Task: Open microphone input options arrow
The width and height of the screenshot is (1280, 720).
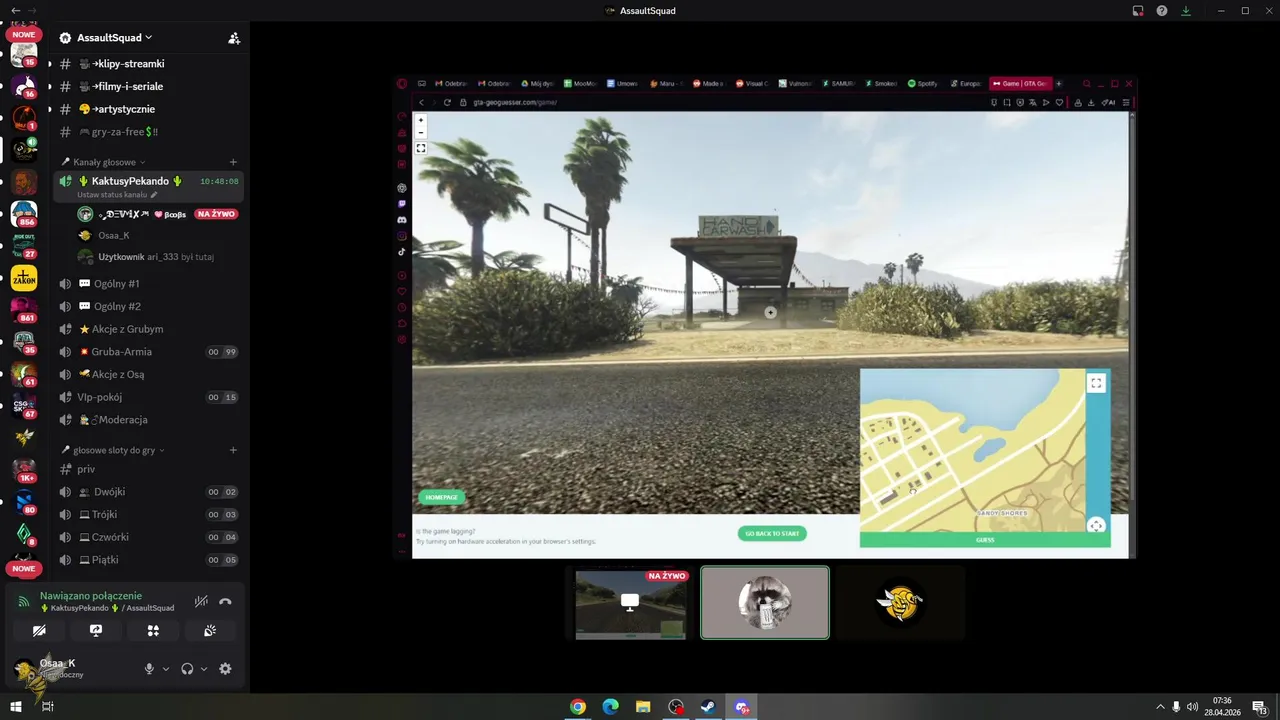Action: [166, 669]
